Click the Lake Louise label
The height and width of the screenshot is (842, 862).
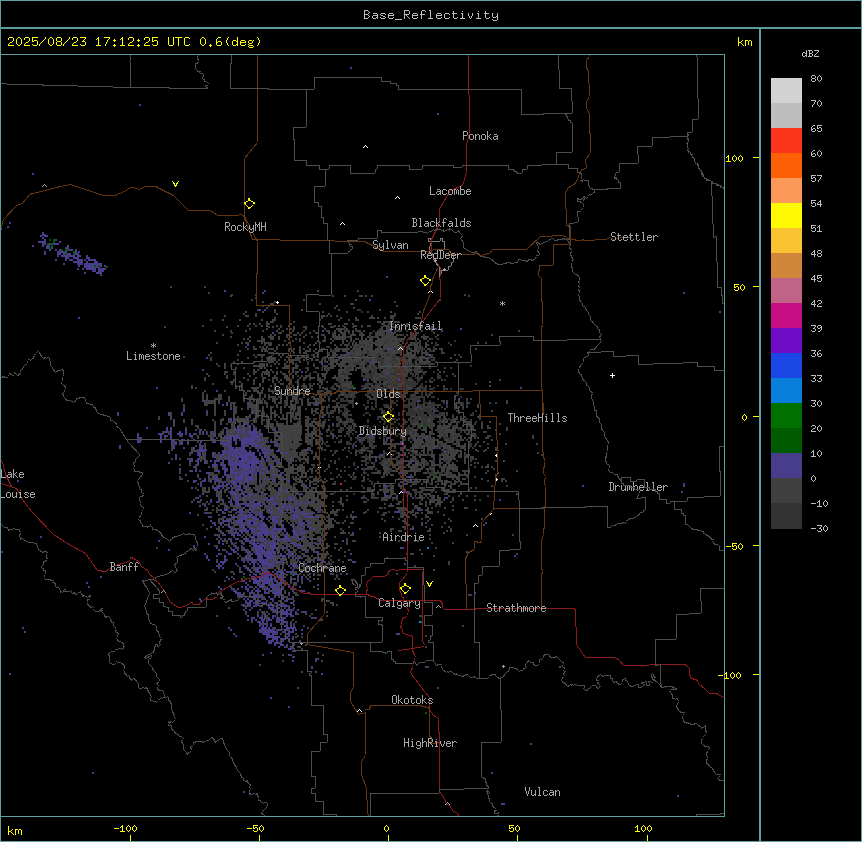point(18,484)
